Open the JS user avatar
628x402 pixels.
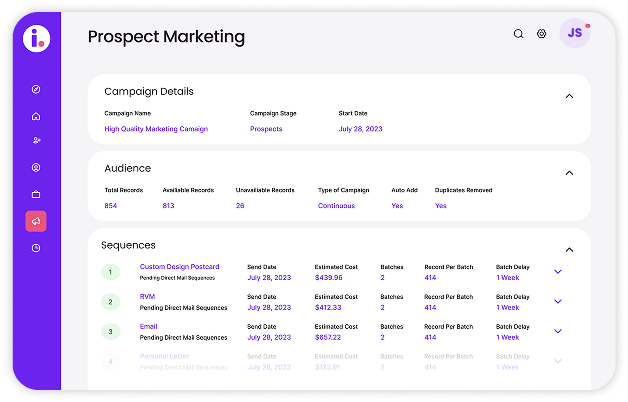pyautogui.click(x=575, y=33)
